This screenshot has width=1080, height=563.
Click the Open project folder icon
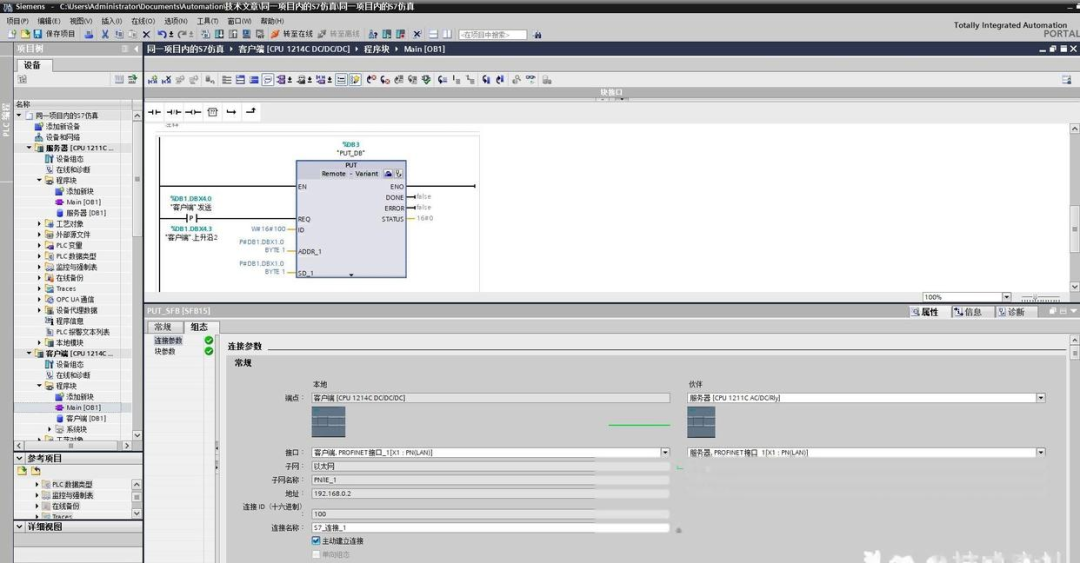(x=25, y=34)
